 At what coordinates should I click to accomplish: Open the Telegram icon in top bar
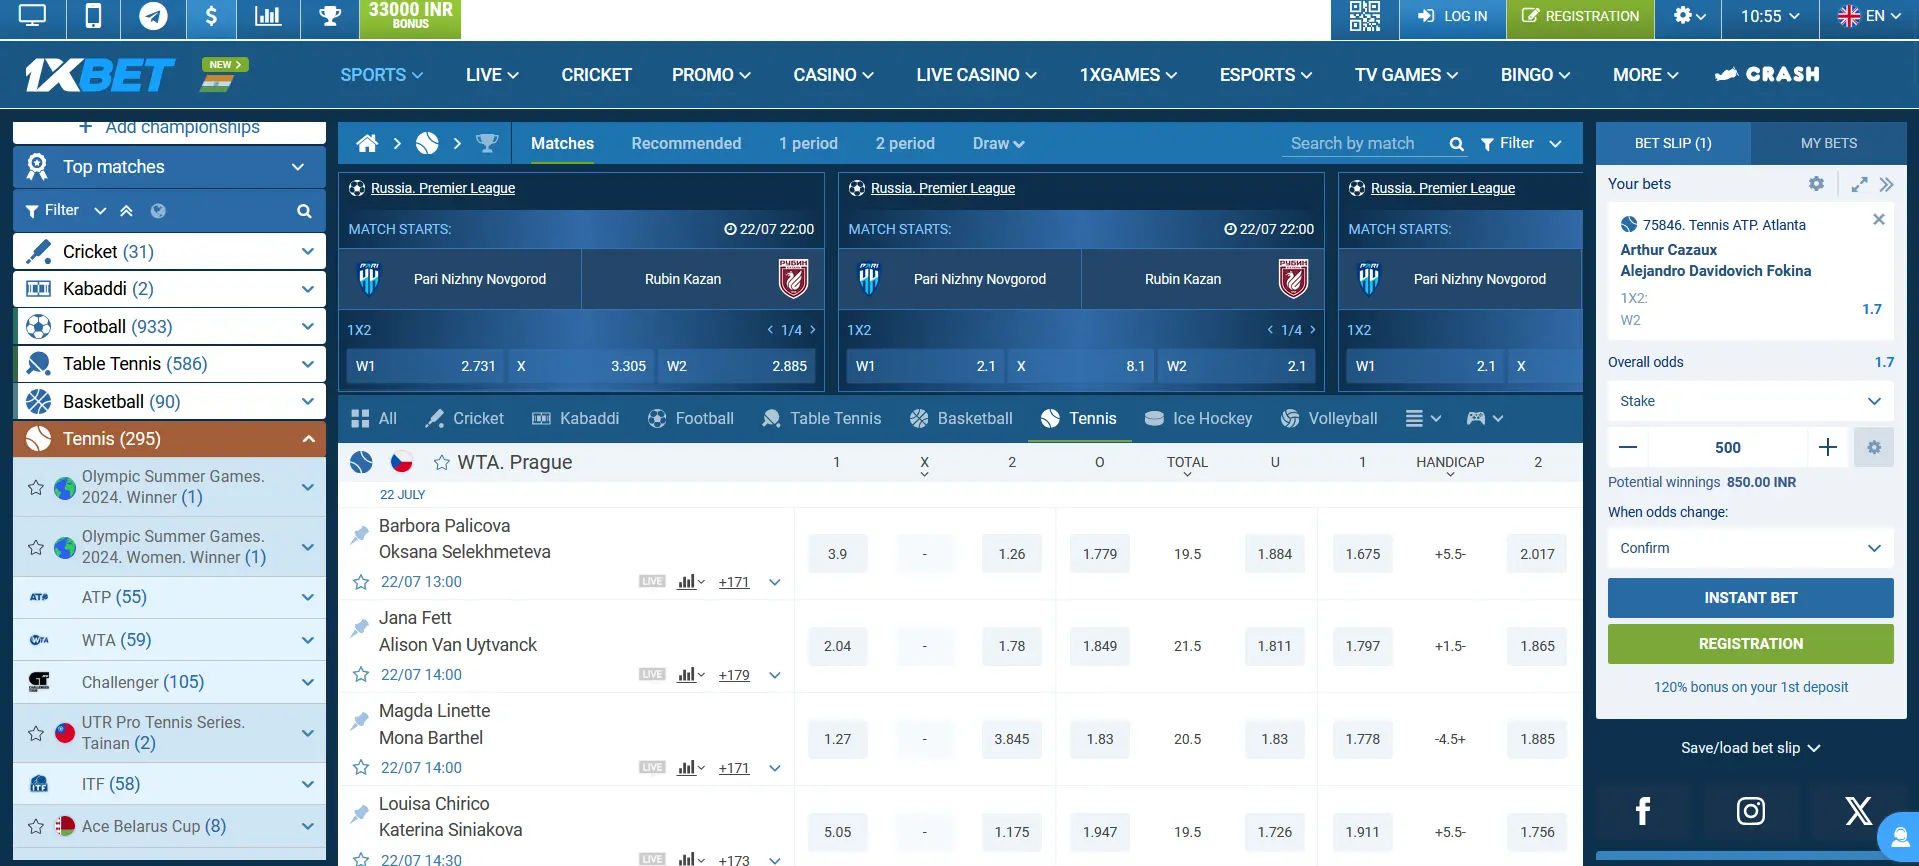point(153,17)
